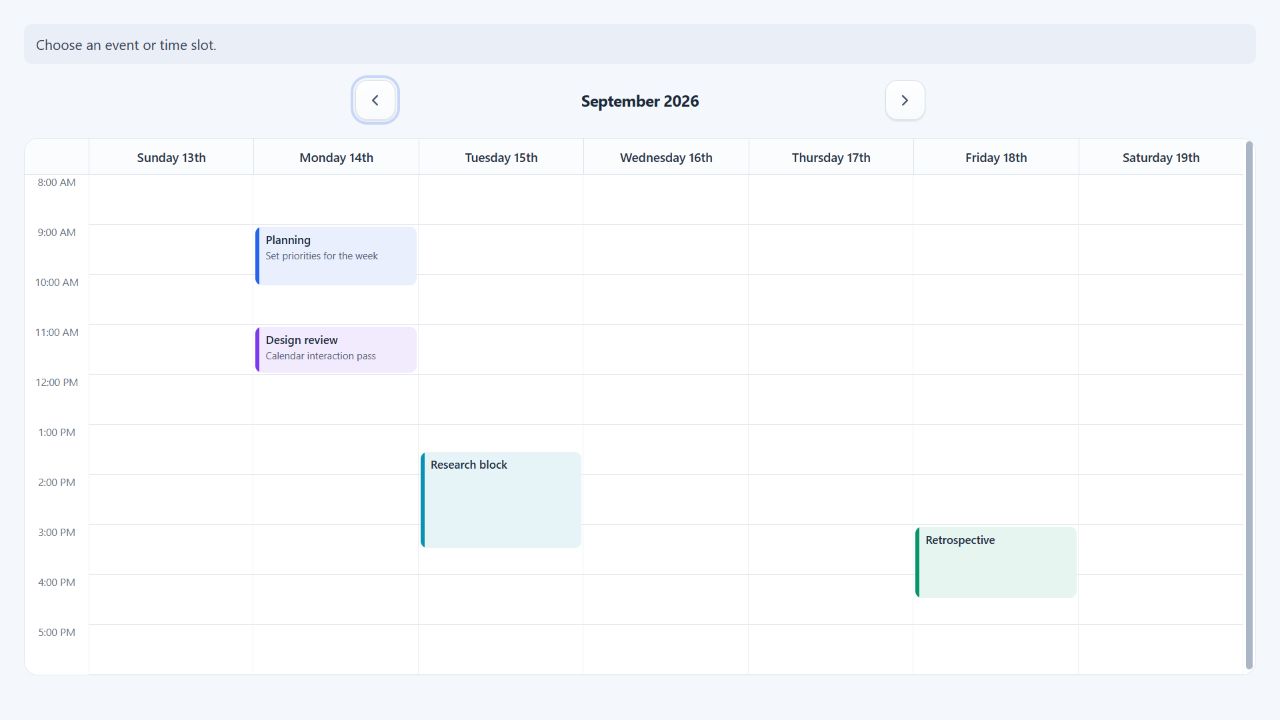Viewport: 1280px width, 720px height.
Task: Select the Friday 18th column header
Action: [996, 157]
